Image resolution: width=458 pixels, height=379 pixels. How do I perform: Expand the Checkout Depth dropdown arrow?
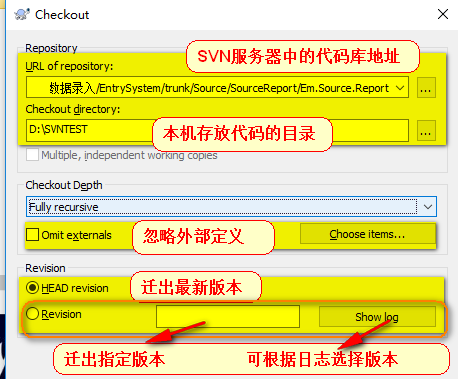[x=428, y=207]
